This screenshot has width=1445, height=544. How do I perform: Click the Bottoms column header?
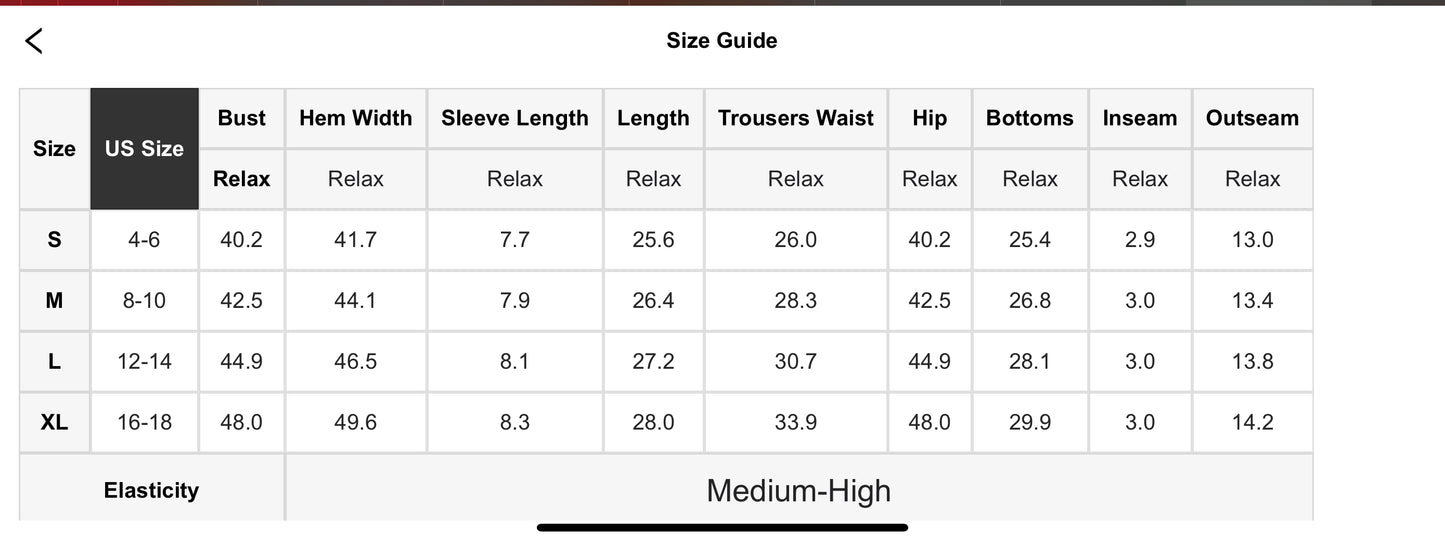pos(1029,118)
